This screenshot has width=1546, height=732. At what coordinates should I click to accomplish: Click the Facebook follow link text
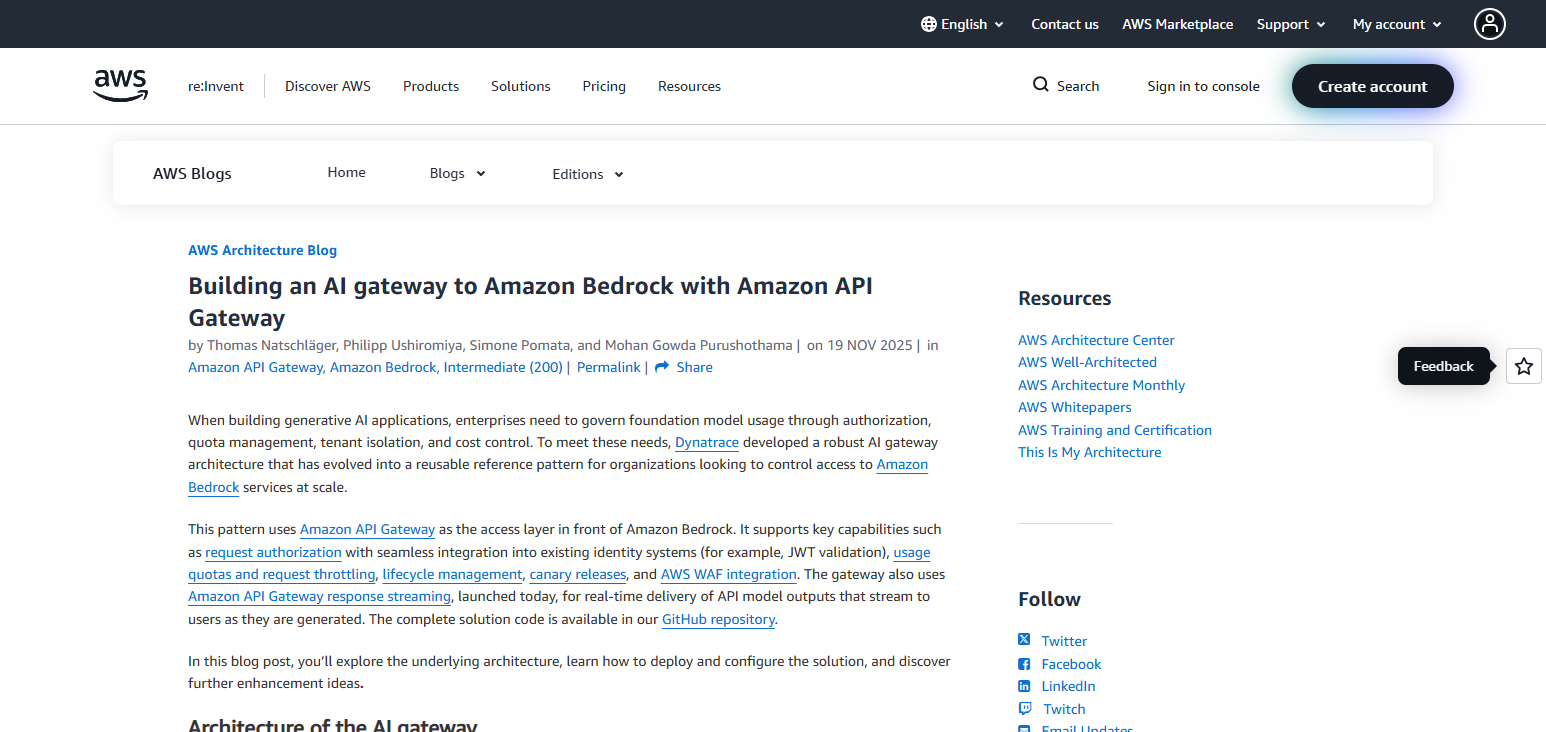1071,664
